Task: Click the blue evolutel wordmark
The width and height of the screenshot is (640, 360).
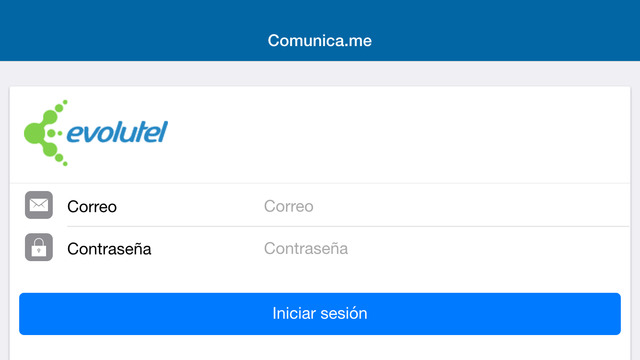Action: coord(117,132)
